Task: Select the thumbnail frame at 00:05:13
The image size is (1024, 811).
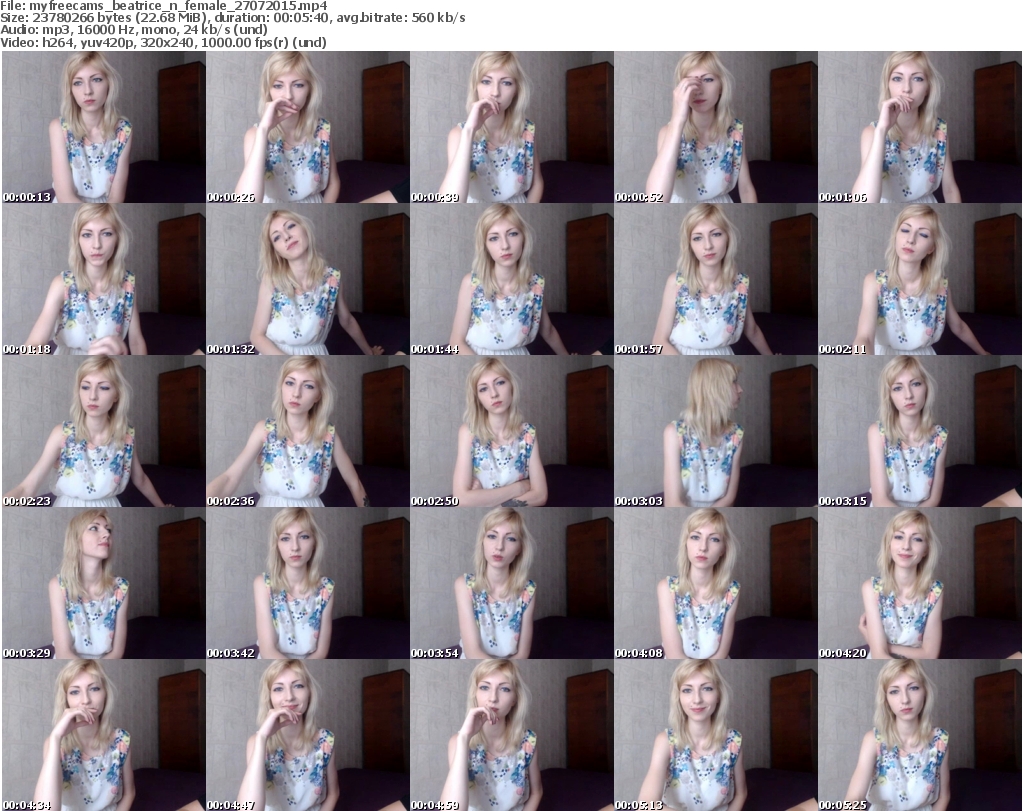Action: pyautogui.click(x=716, y=735)
